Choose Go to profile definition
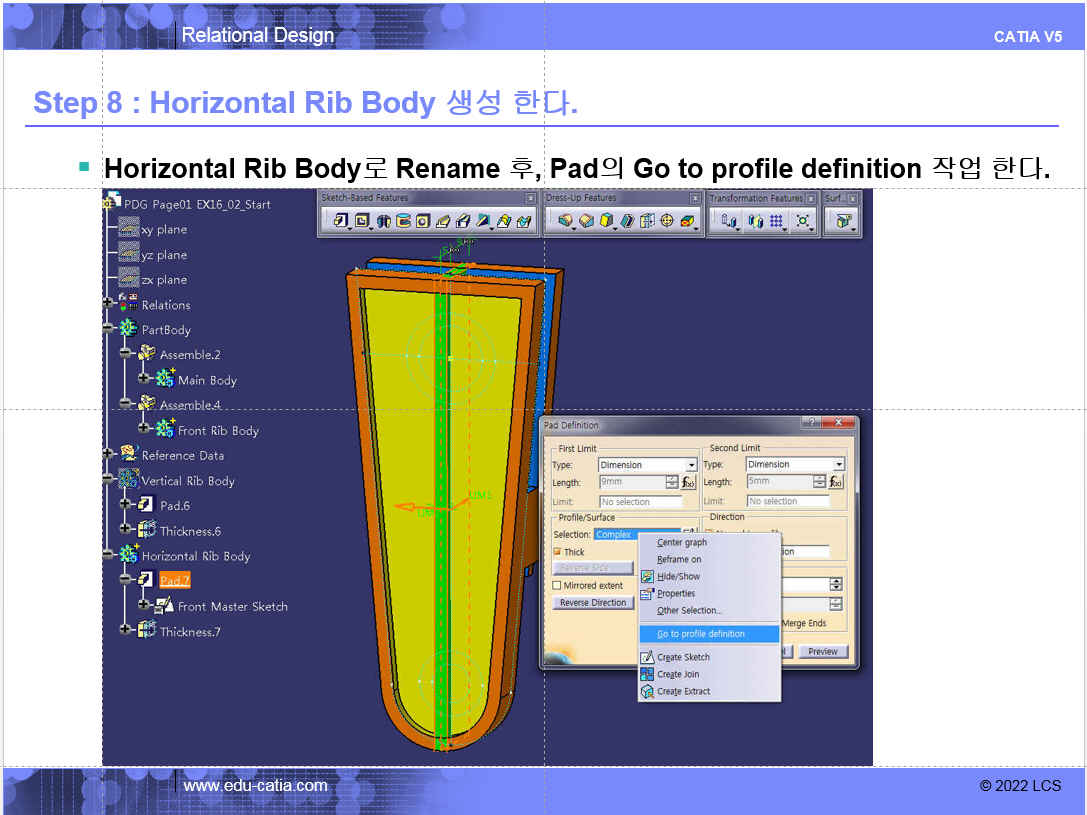The width and height of the screenshot is (1087, 815). tap(700, 634)
